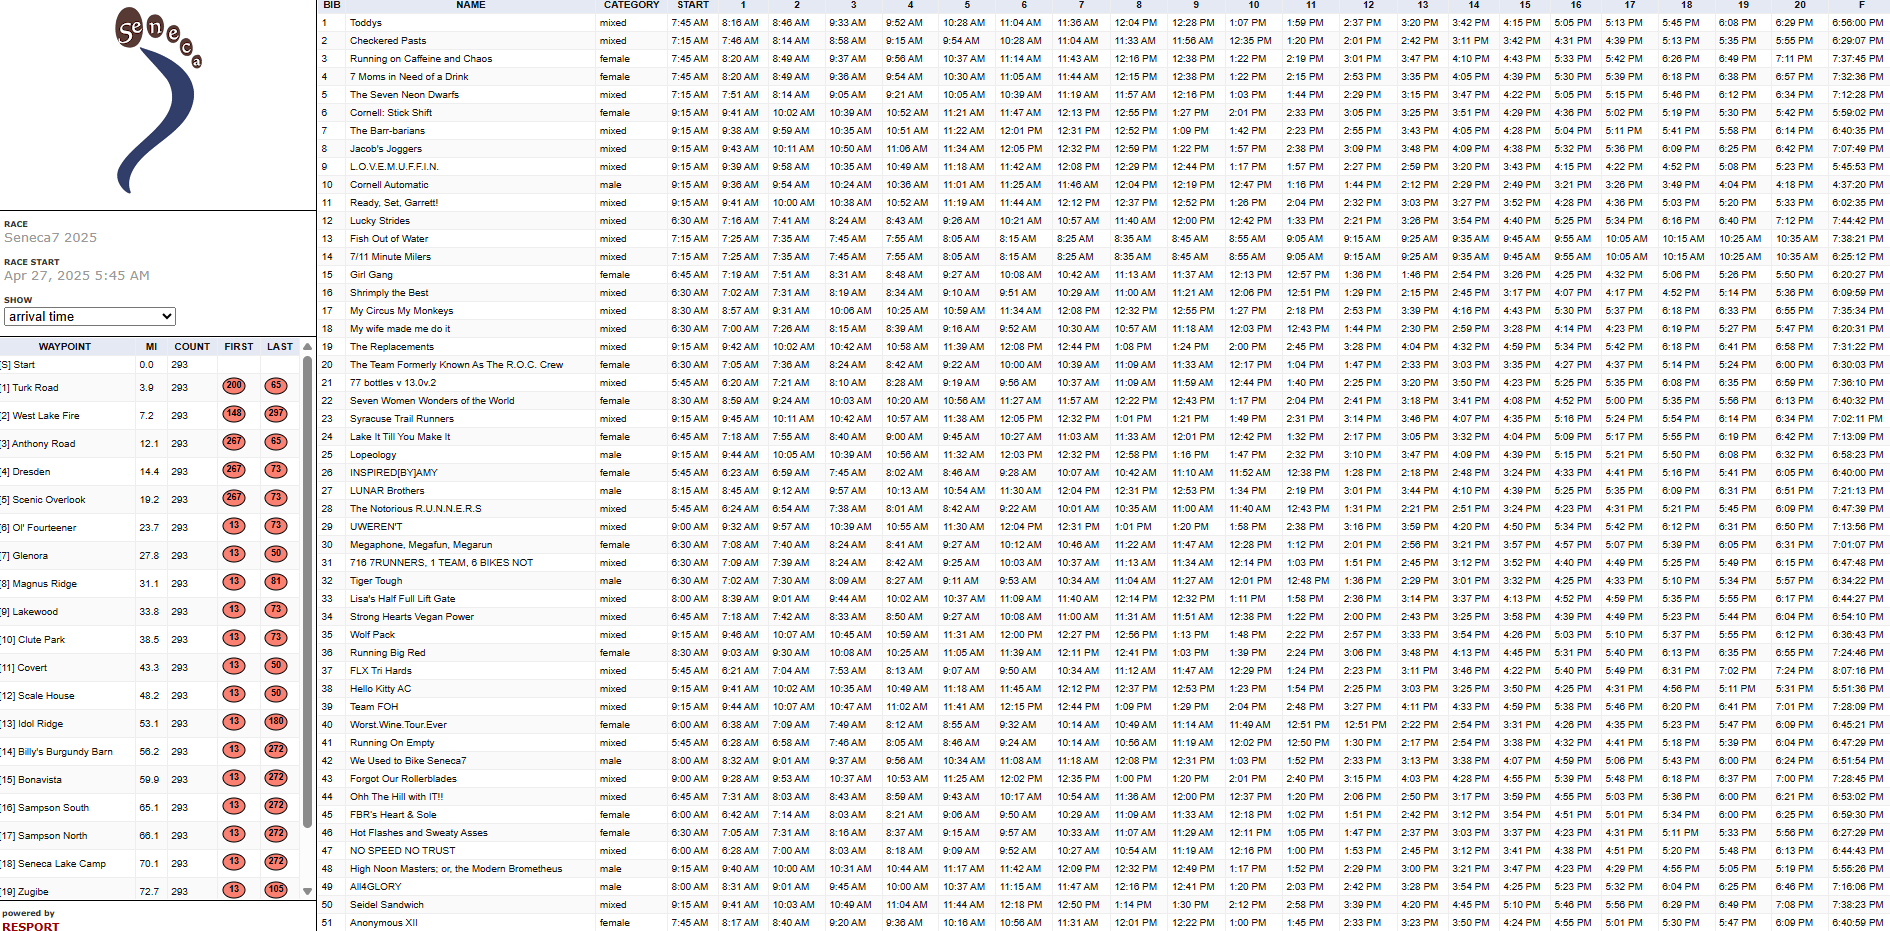Click team 'Shrimply the Best'

pyautogui.click(x=389, y=293)
